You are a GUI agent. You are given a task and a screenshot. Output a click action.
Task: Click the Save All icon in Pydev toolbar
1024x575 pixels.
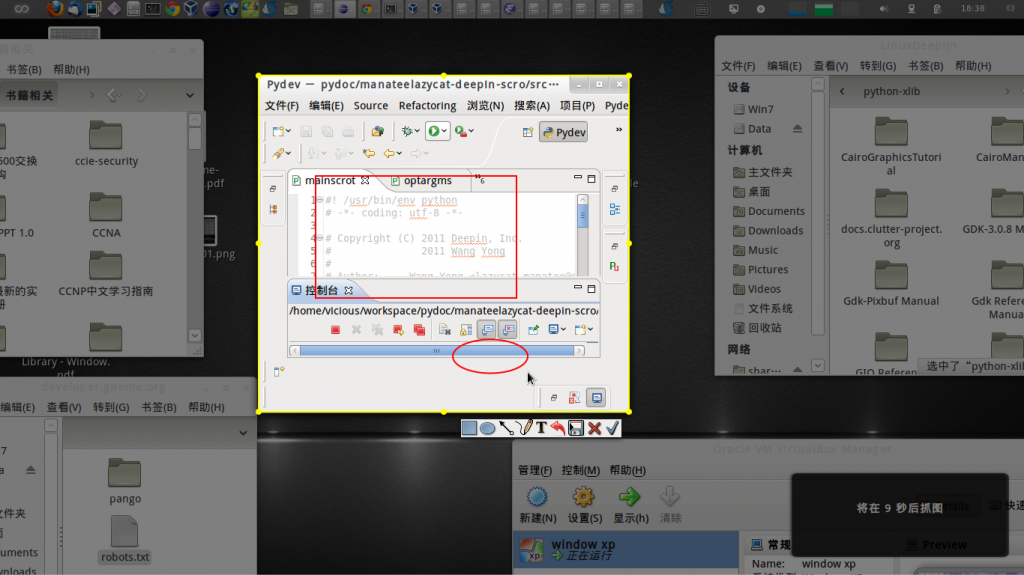(327, 131)
